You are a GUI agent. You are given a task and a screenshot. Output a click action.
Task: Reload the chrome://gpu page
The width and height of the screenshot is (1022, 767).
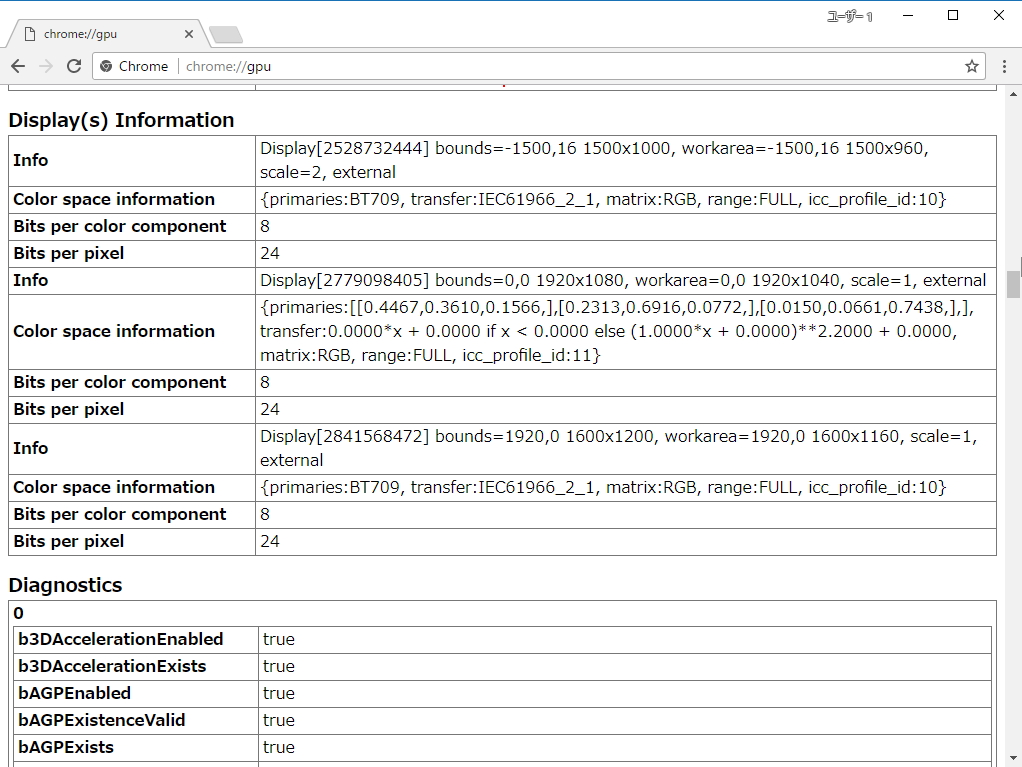[x=74, y=66]
